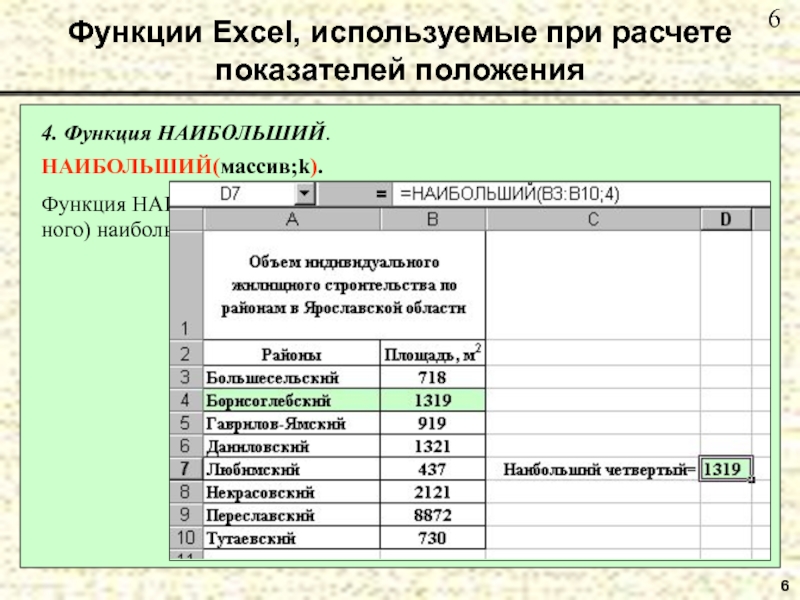Select row 9 header
Image resolution: width=800 pixels, height=600 pixels.
(x=186, y=515)
